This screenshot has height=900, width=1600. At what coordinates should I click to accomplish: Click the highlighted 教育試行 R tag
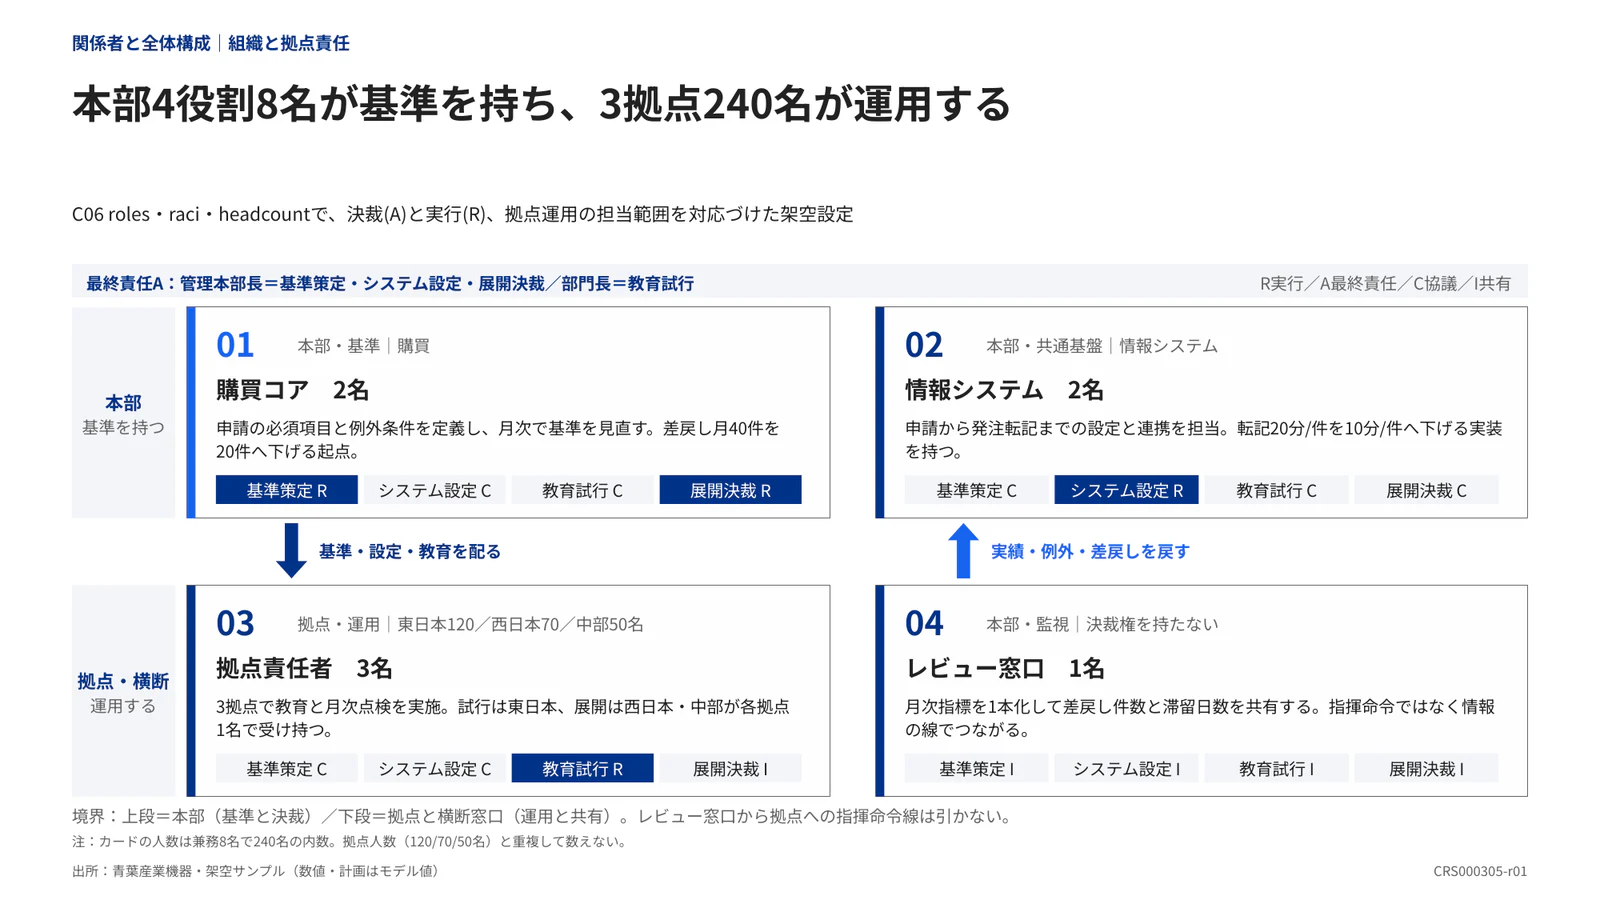(583, 768)
